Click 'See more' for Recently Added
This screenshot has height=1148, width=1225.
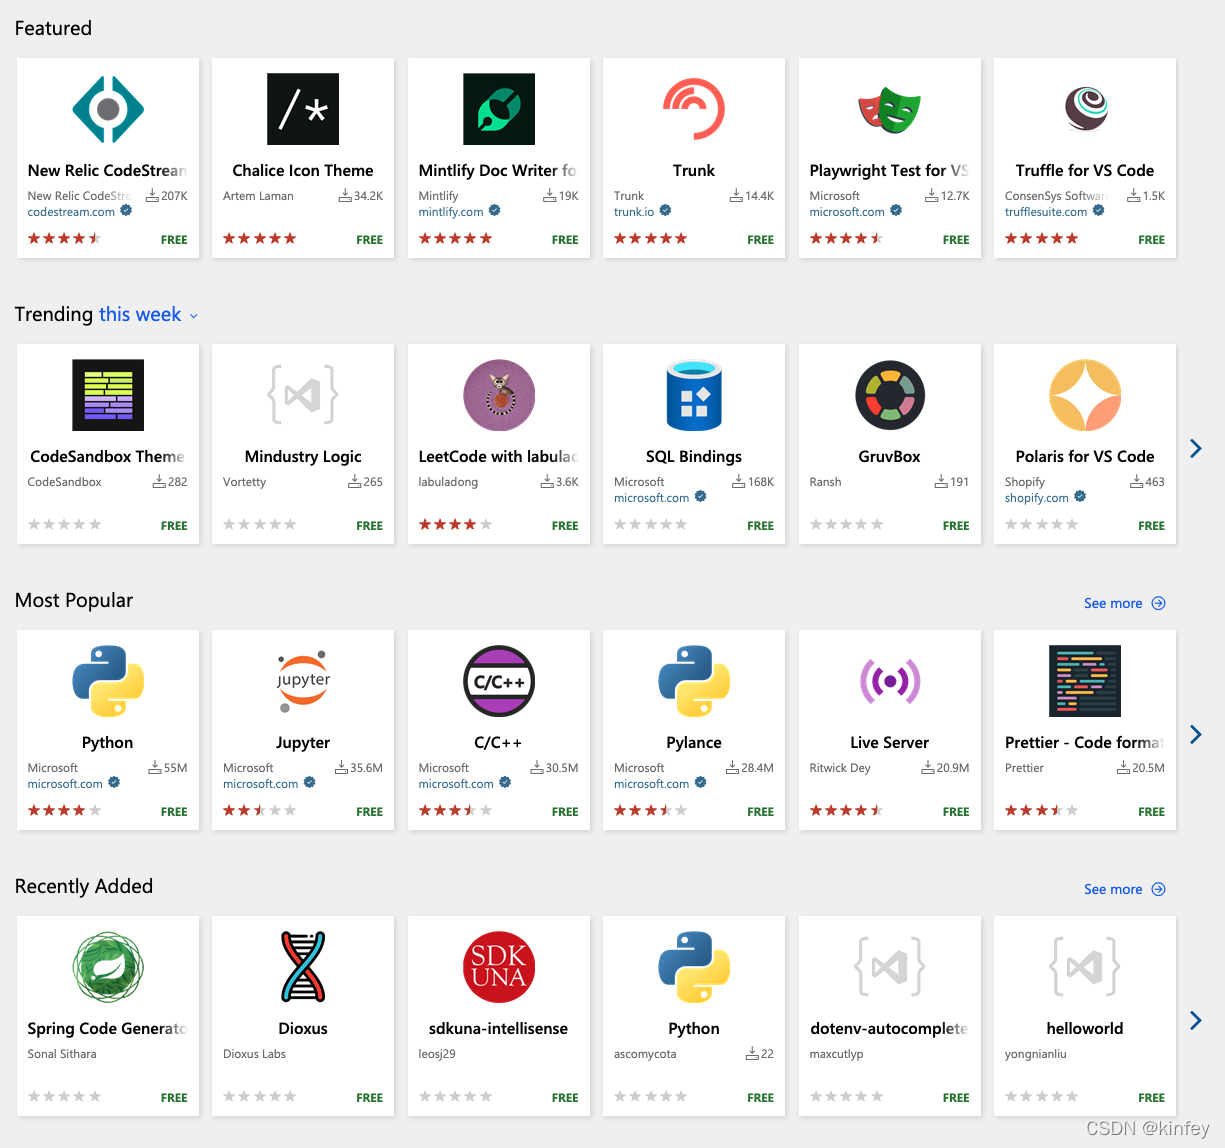[1124, 889]
